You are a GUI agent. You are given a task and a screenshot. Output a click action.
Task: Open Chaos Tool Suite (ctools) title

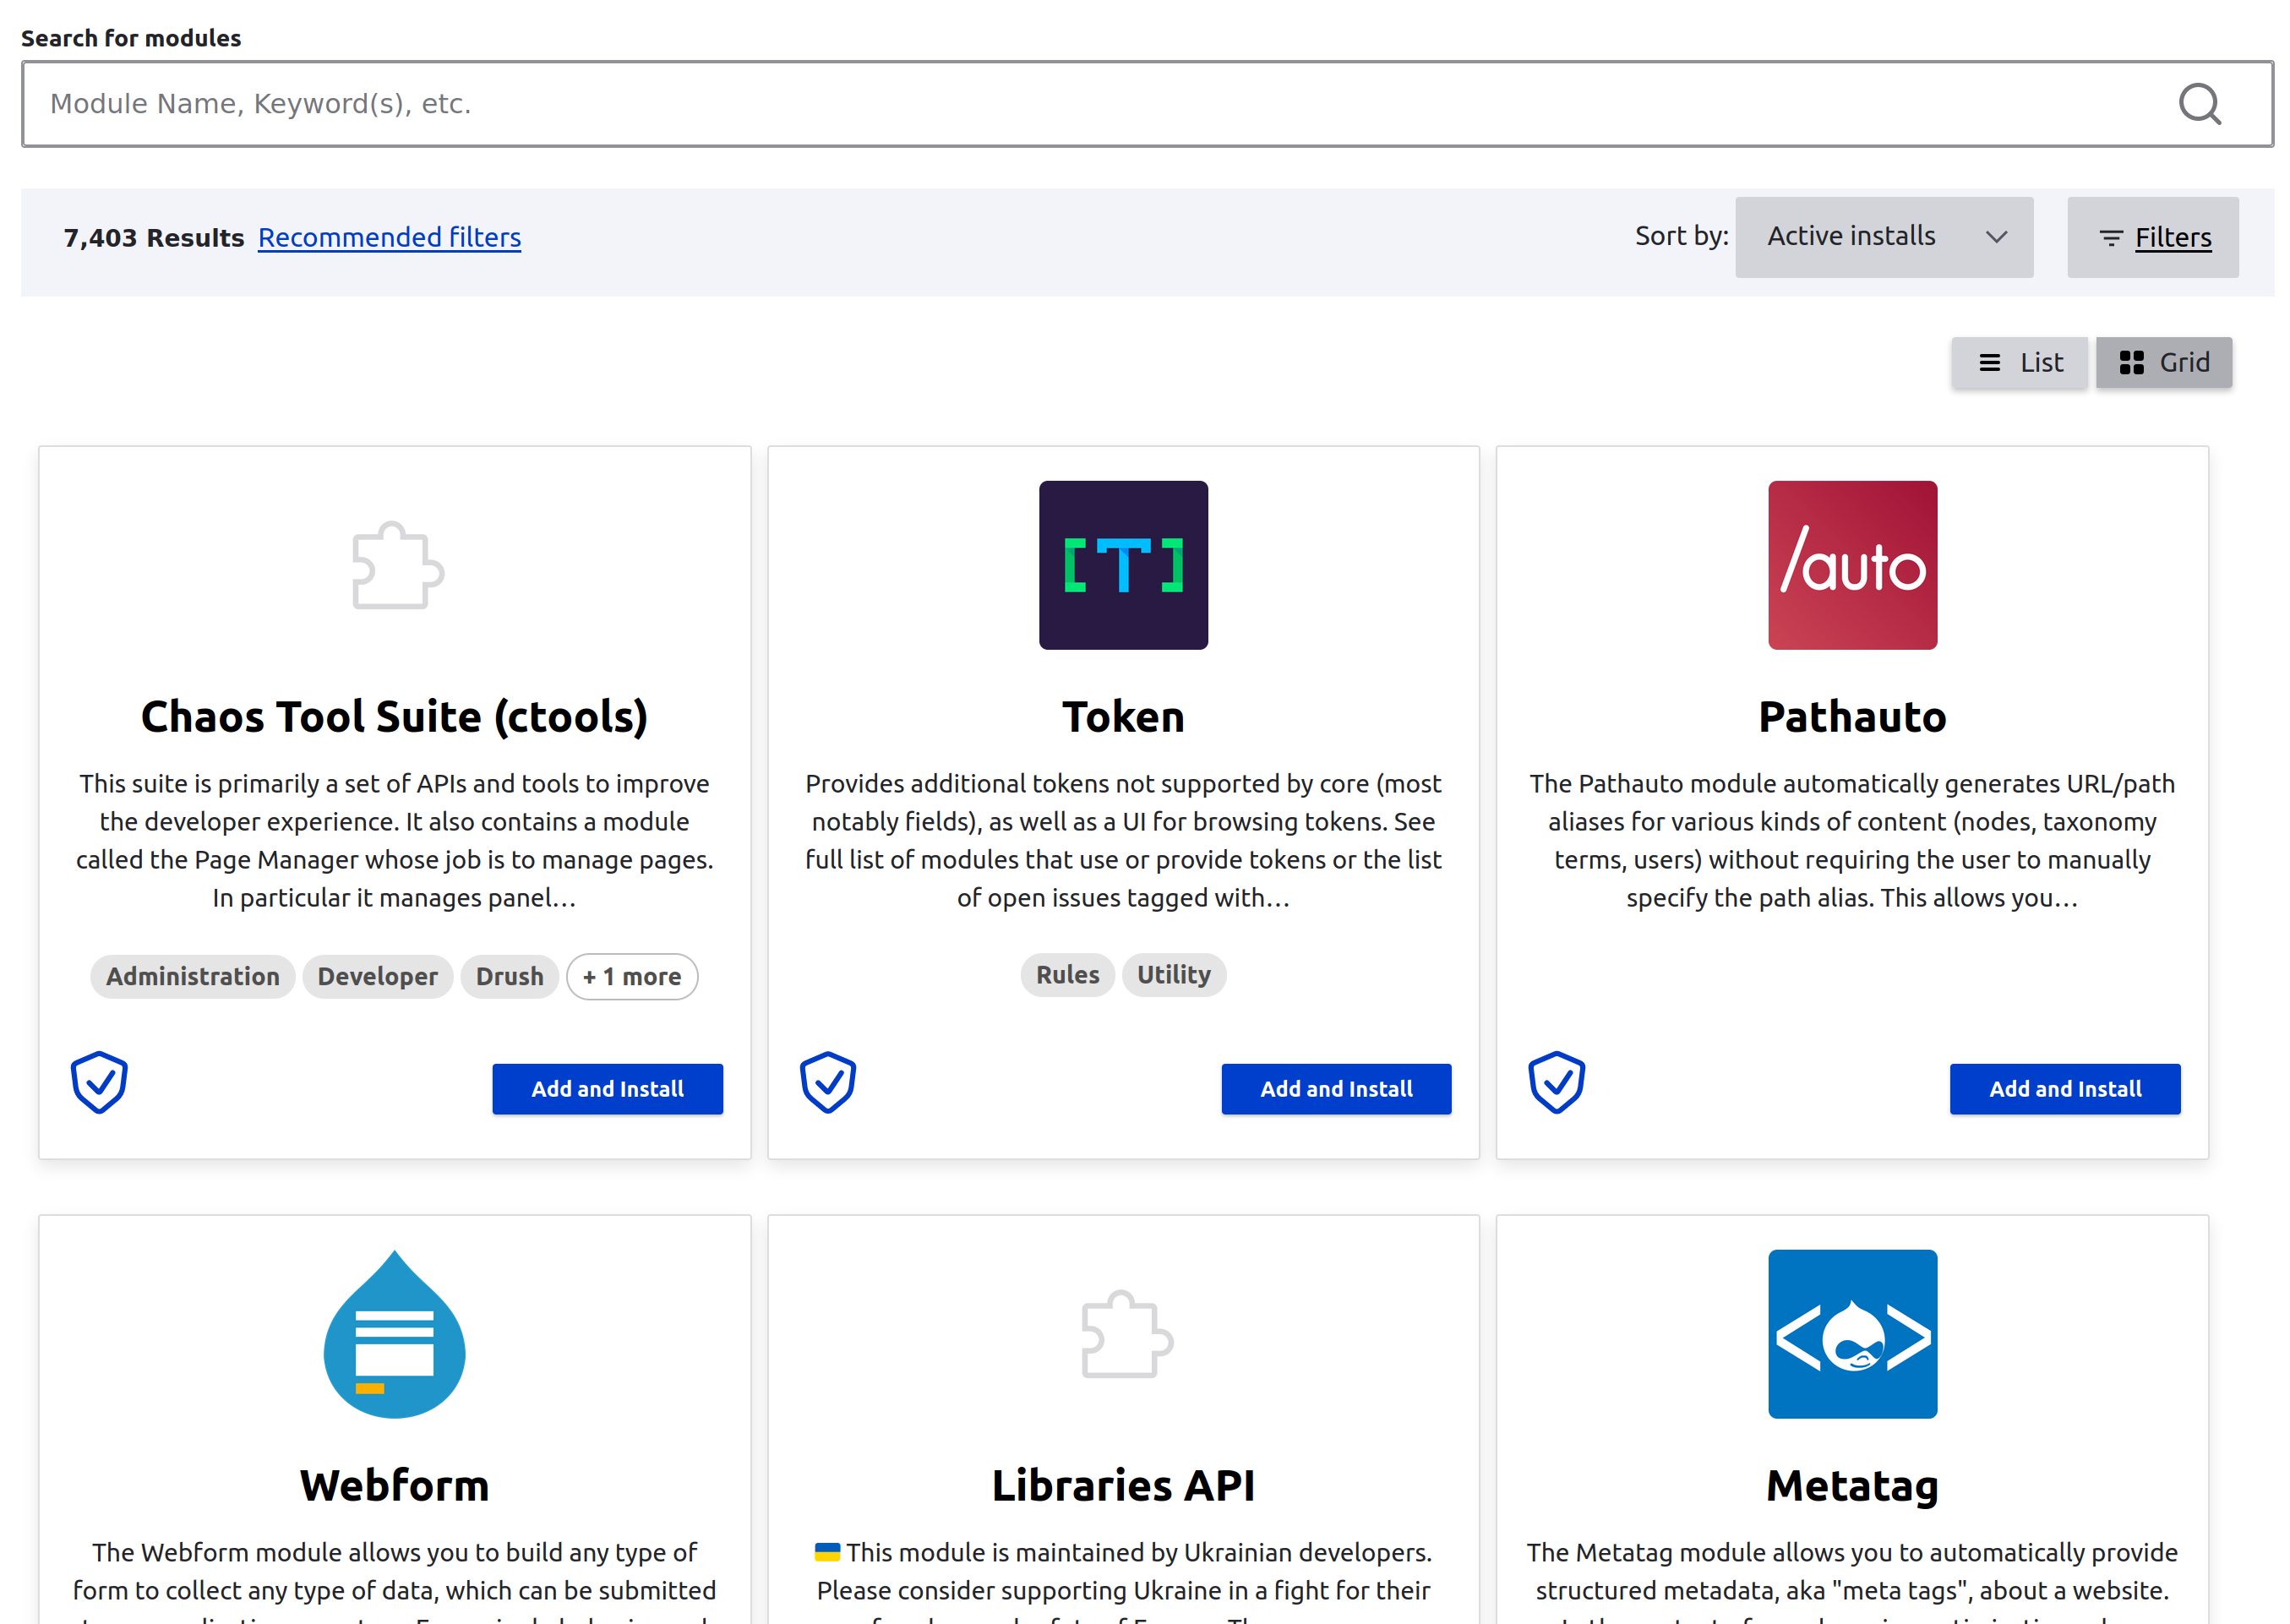click(394, 716)
